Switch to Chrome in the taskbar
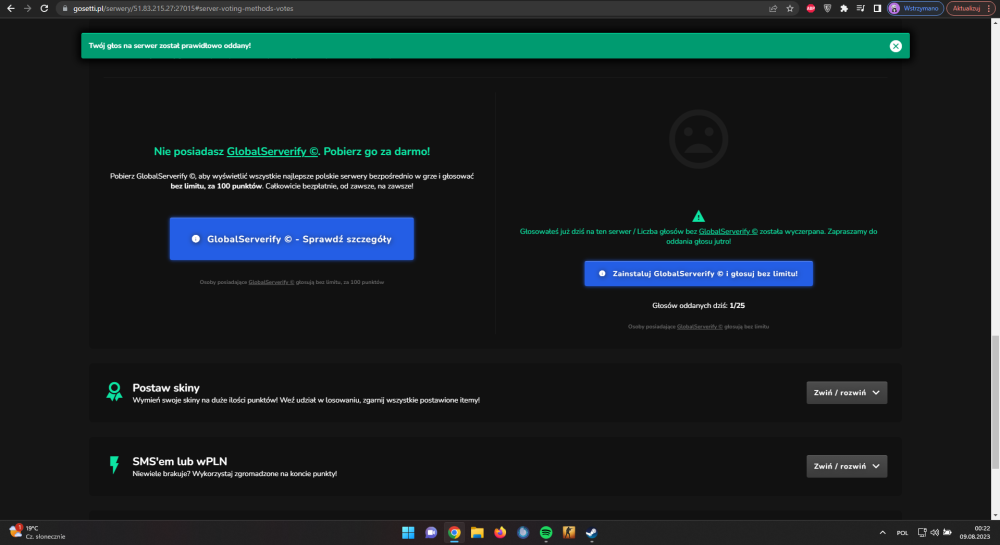This screenshot has width=1000, height=545. pos(454,532)
